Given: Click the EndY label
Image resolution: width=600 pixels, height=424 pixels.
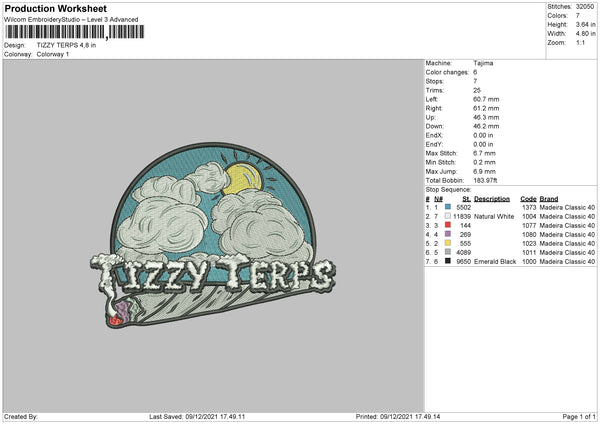Looking at the screenshot, I should click(434, 145).
